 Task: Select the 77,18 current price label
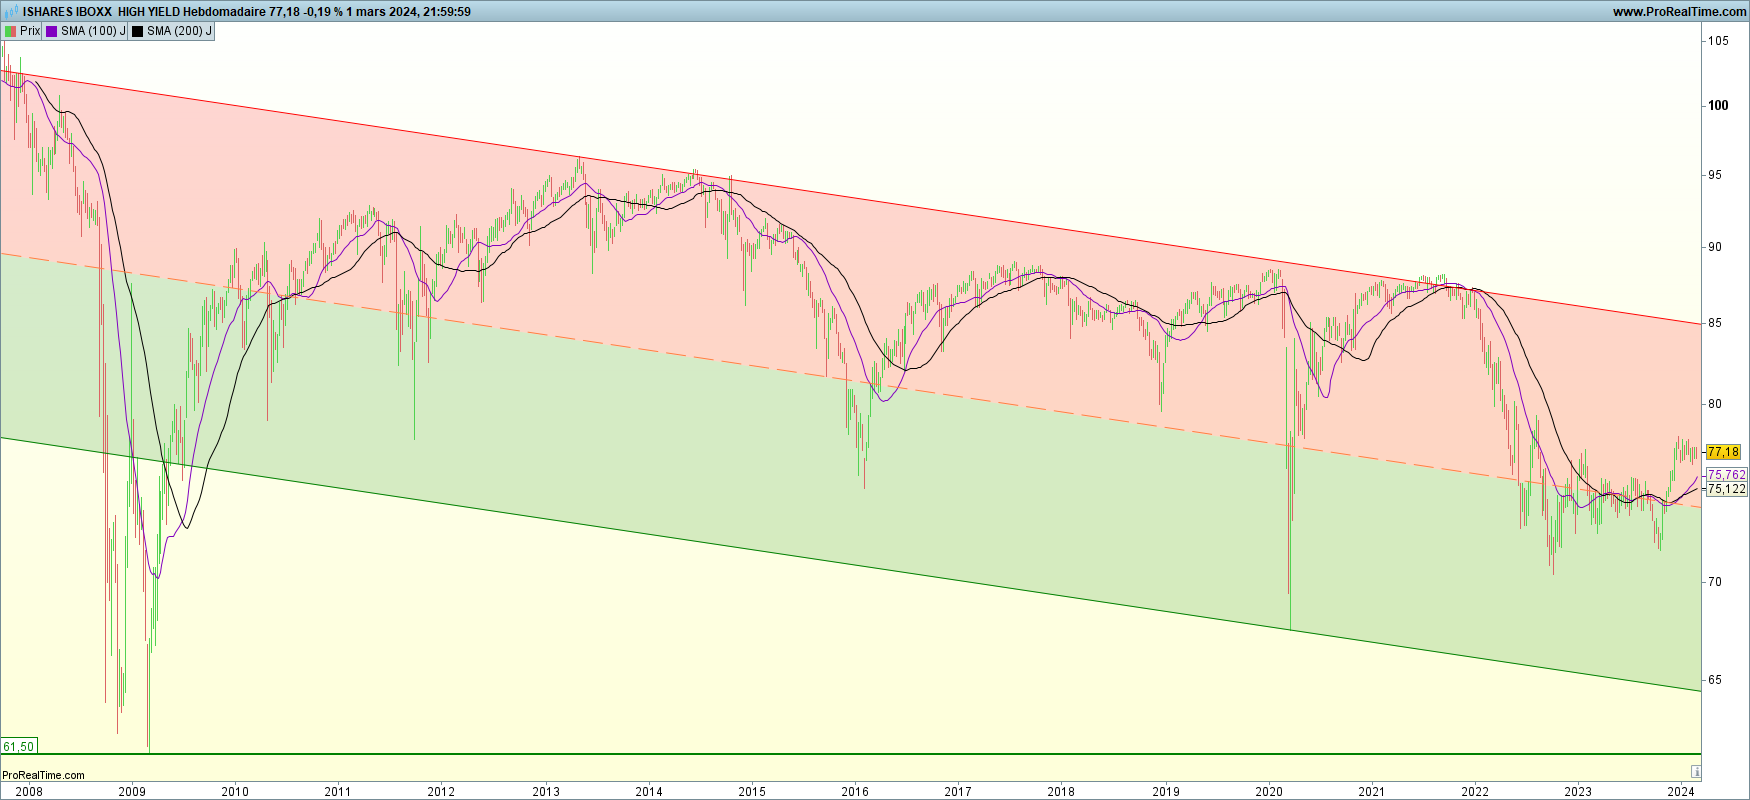point(1723,452)
